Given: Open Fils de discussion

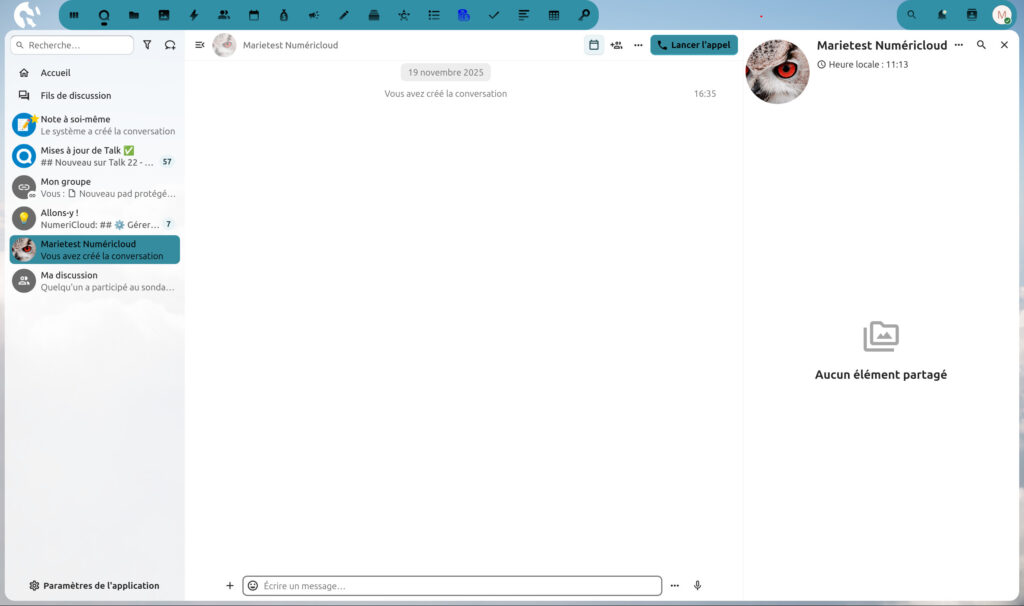Looking at the screenshot, I should (95, 95).
